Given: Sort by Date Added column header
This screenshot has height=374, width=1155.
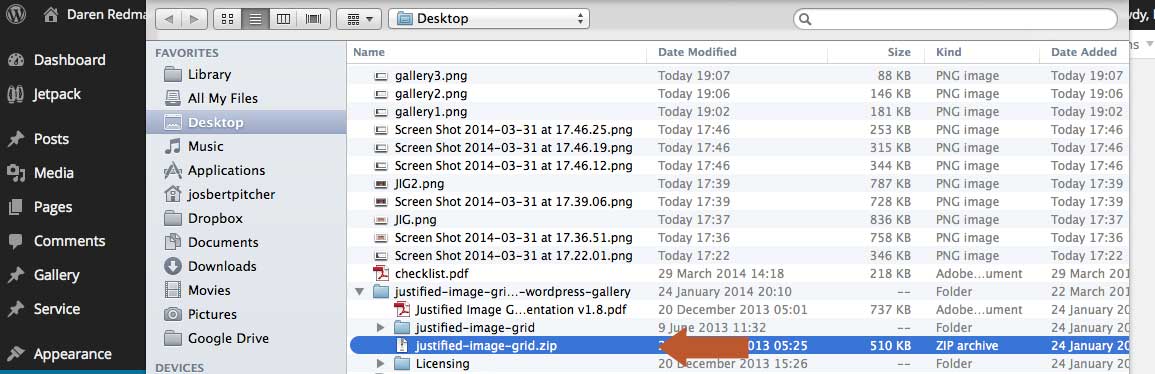Looking at the screenshot, I should tap(1084, 52).
